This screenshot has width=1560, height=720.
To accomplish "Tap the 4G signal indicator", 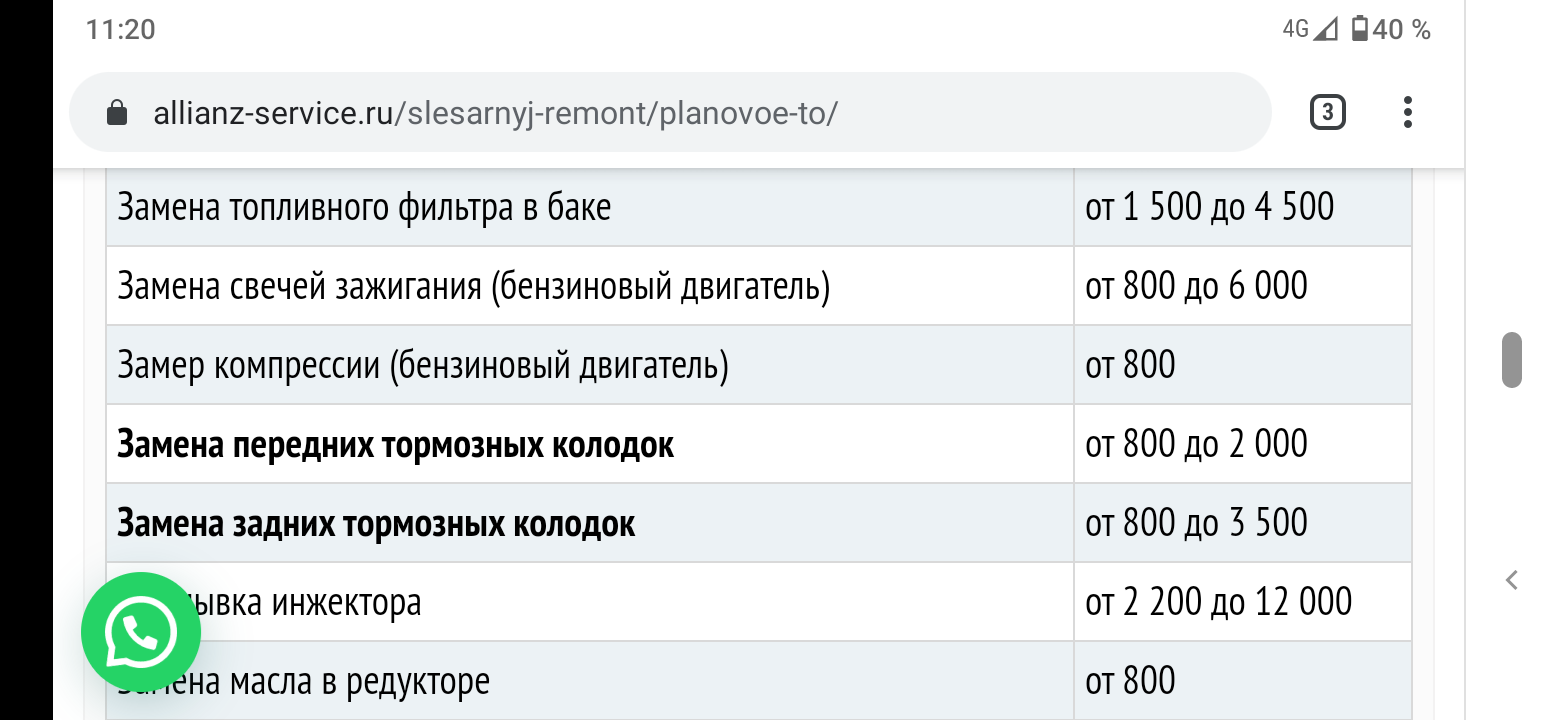I will pos(1309,29).
